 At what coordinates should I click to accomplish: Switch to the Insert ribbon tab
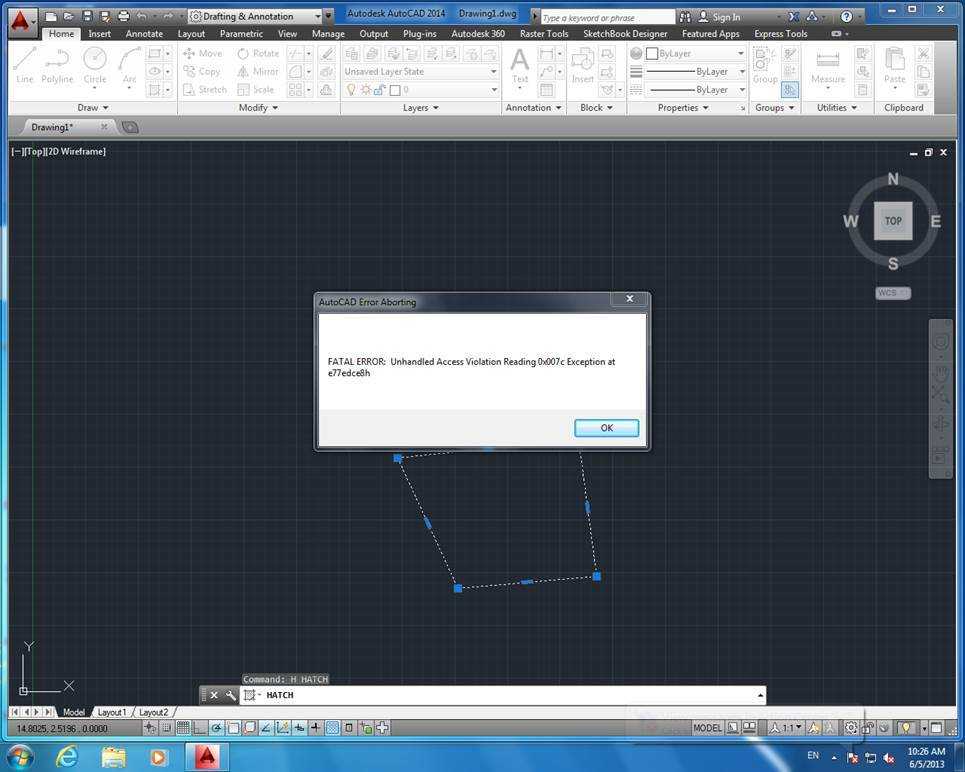point(100,34)
